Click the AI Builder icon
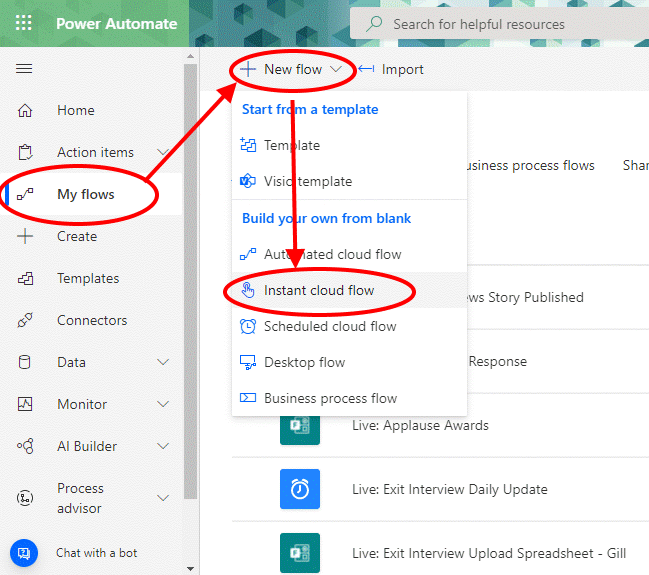649x575 pixels. (x=25, y=446)
